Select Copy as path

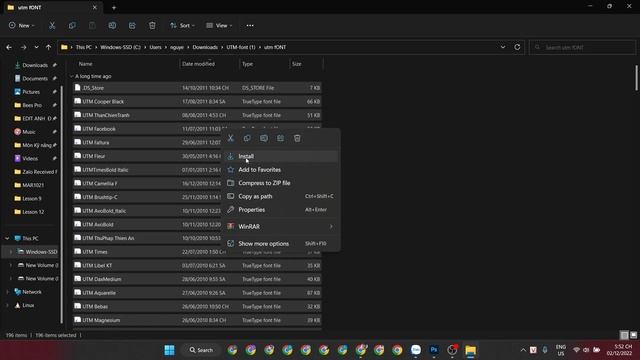click(281, 196)
